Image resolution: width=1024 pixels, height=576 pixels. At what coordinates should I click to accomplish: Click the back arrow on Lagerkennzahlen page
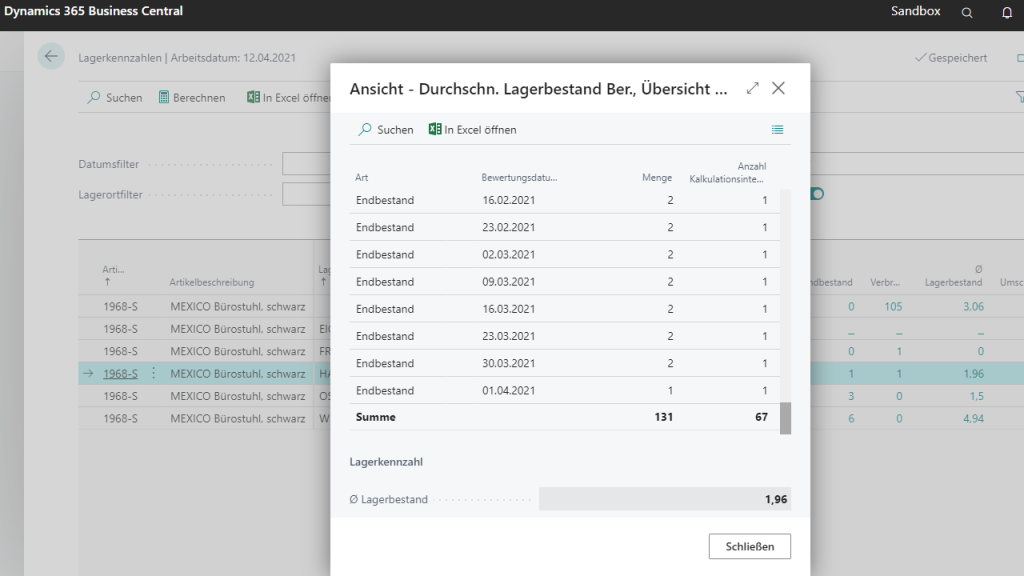51,57
